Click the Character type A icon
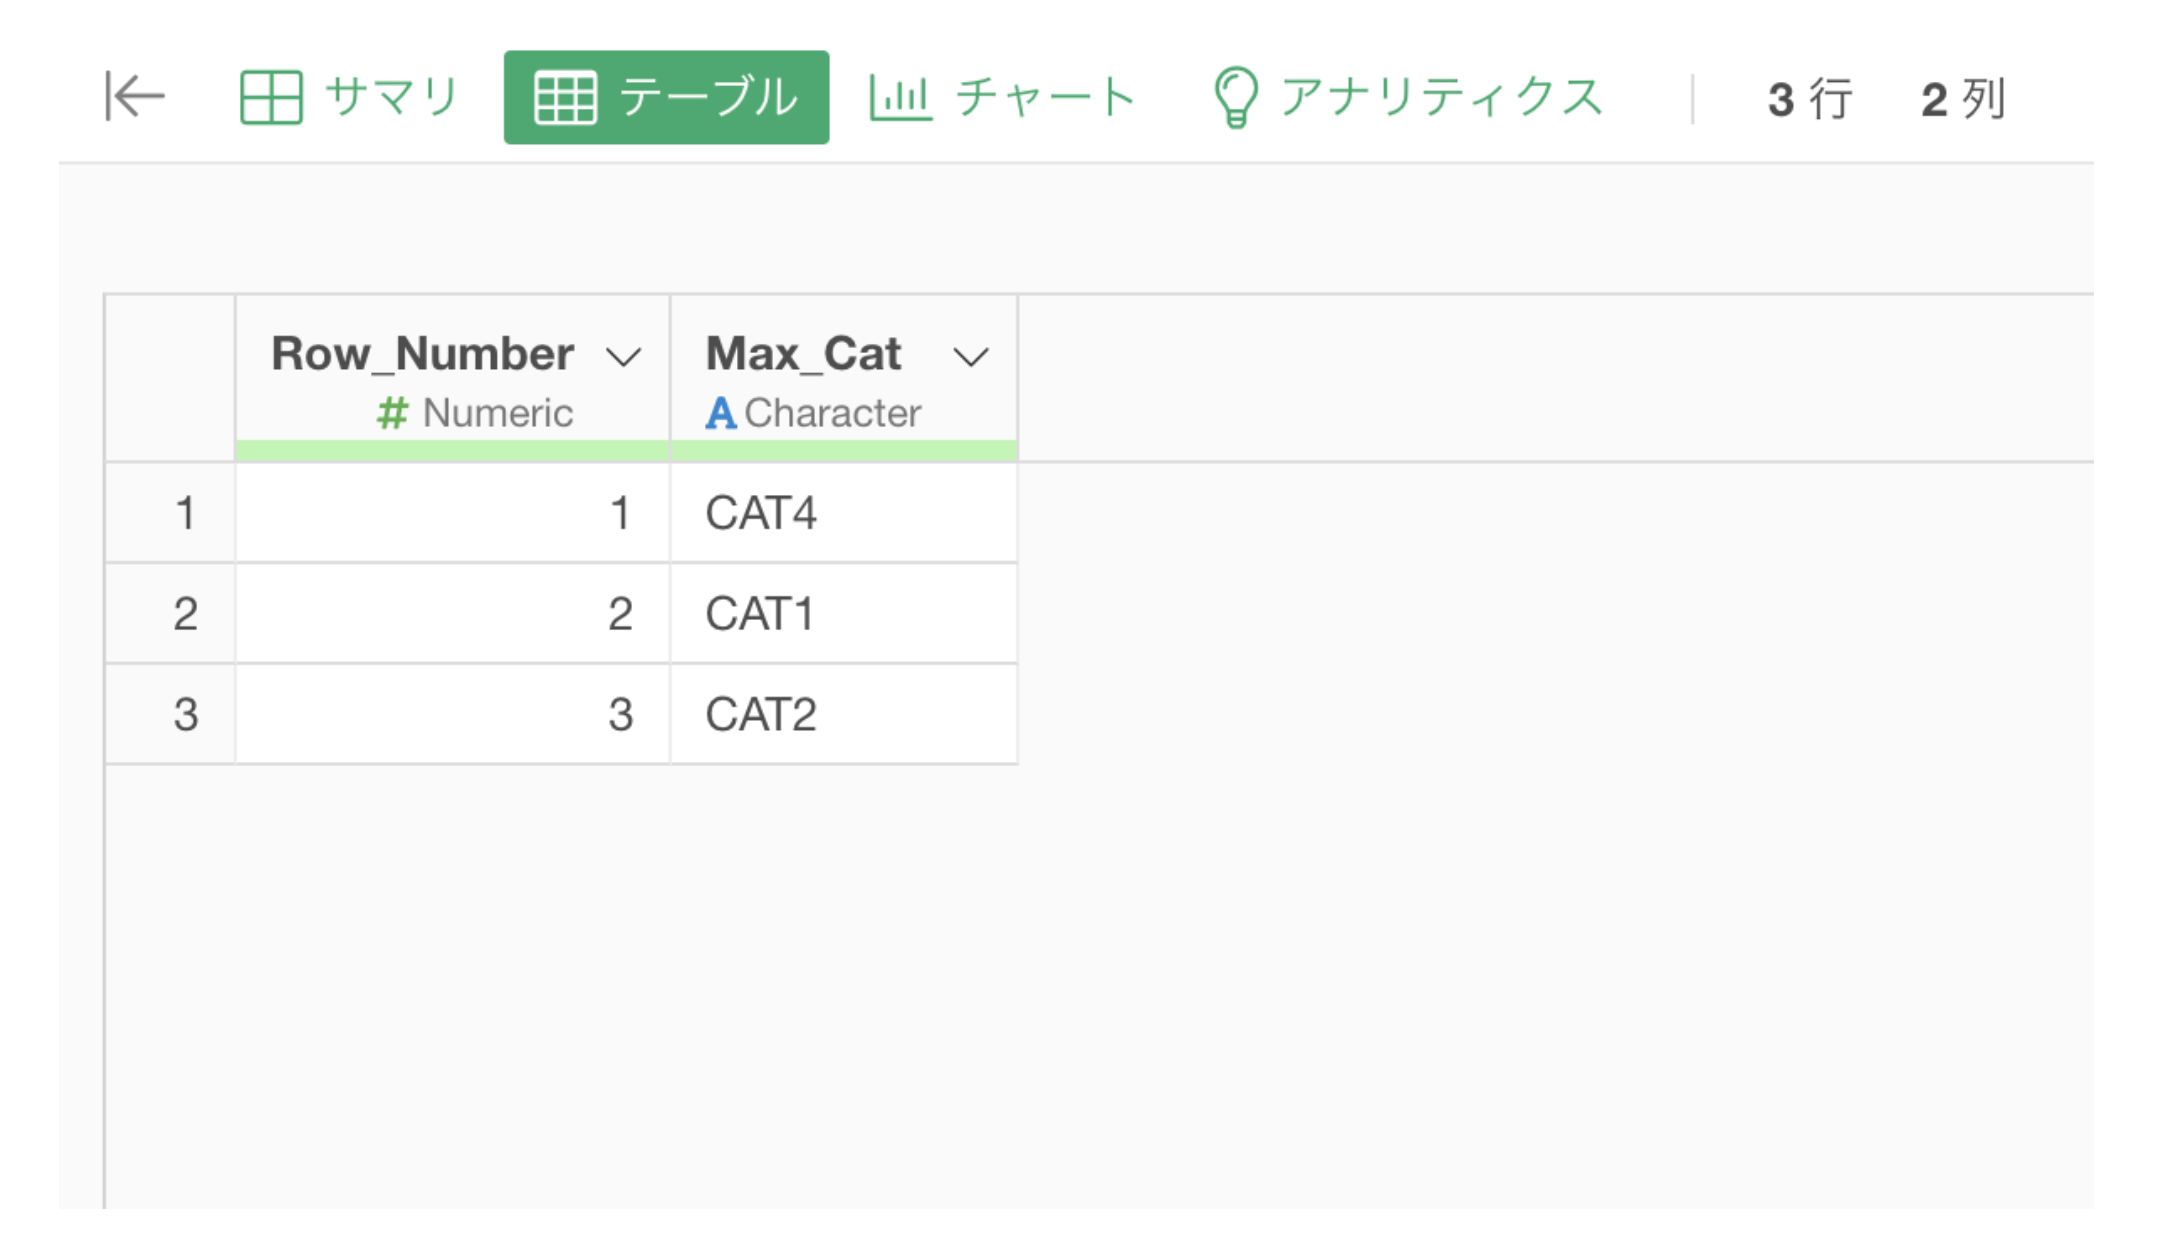Image resolution: width=2184 pixels, height=1248 pixels. click(x=720, y=412)
